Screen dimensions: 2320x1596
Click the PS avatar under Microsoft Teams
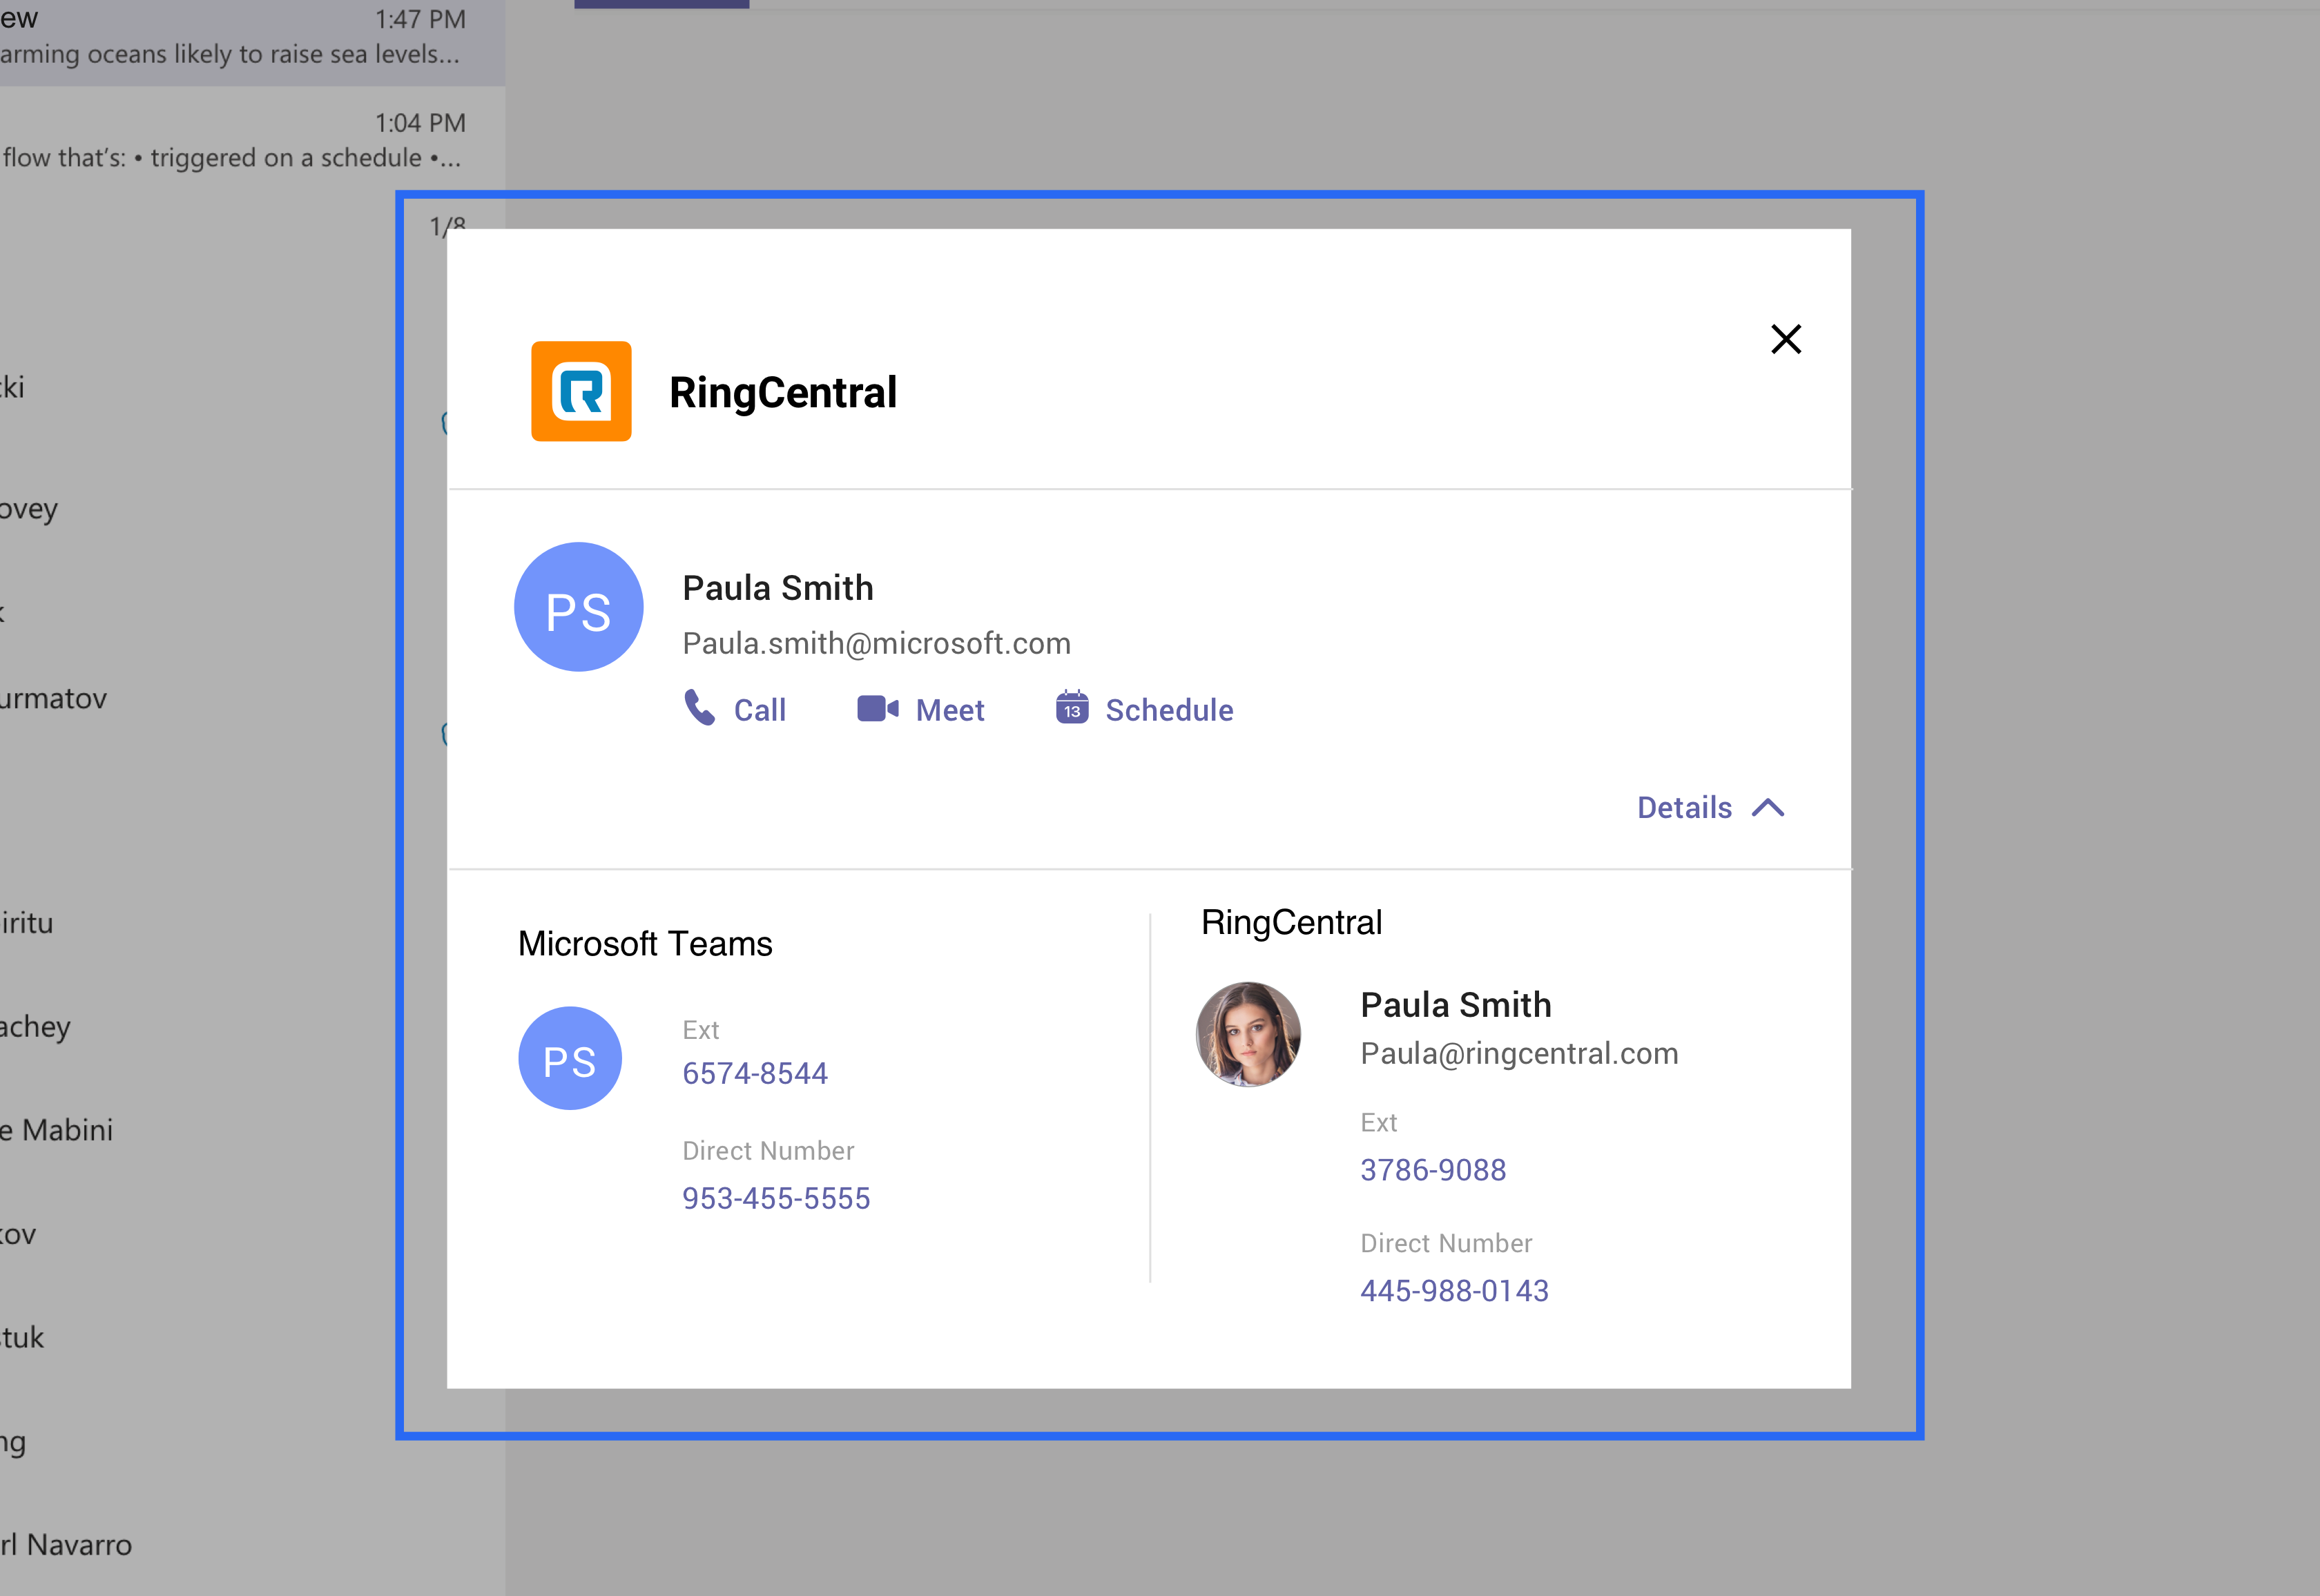pos(570,1058)
